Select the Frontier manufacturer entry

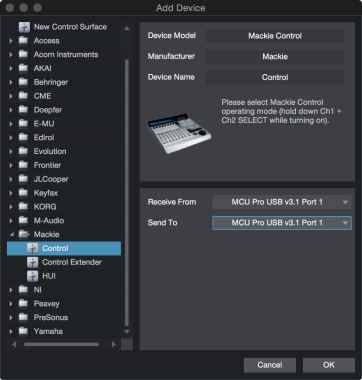pyautogui.click(x=47, y=165)
